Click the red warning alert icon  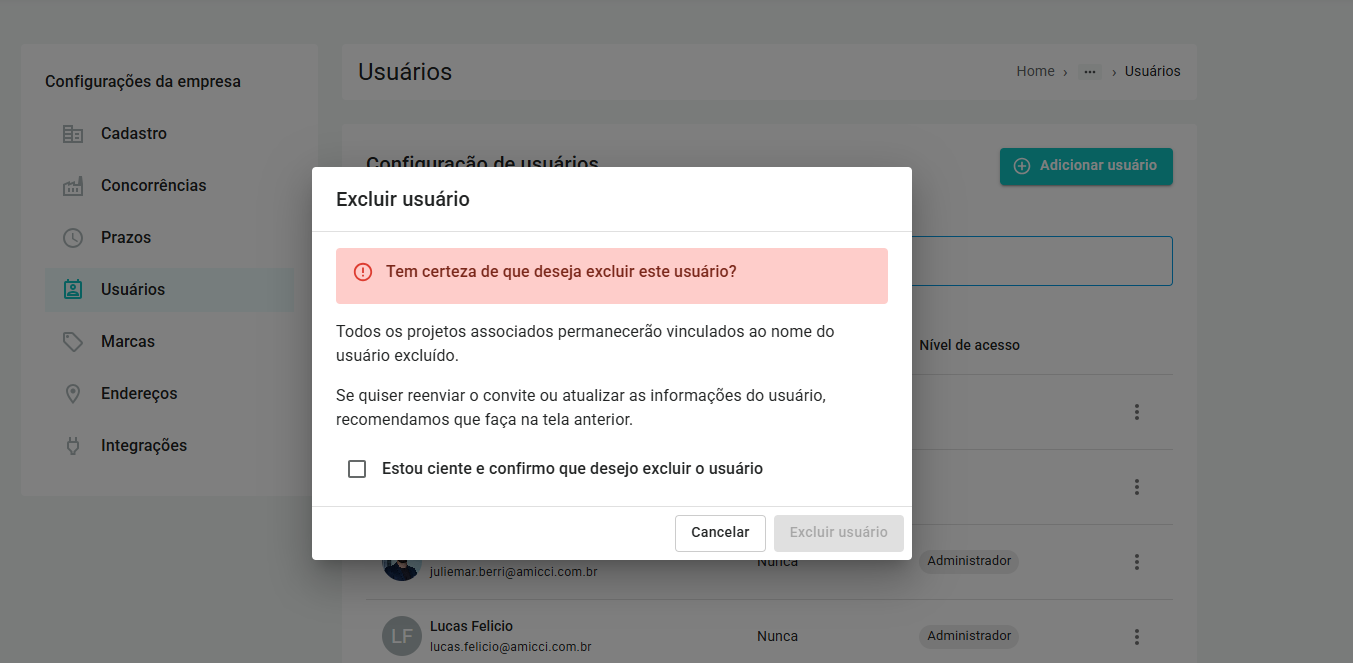click(363, 272)
